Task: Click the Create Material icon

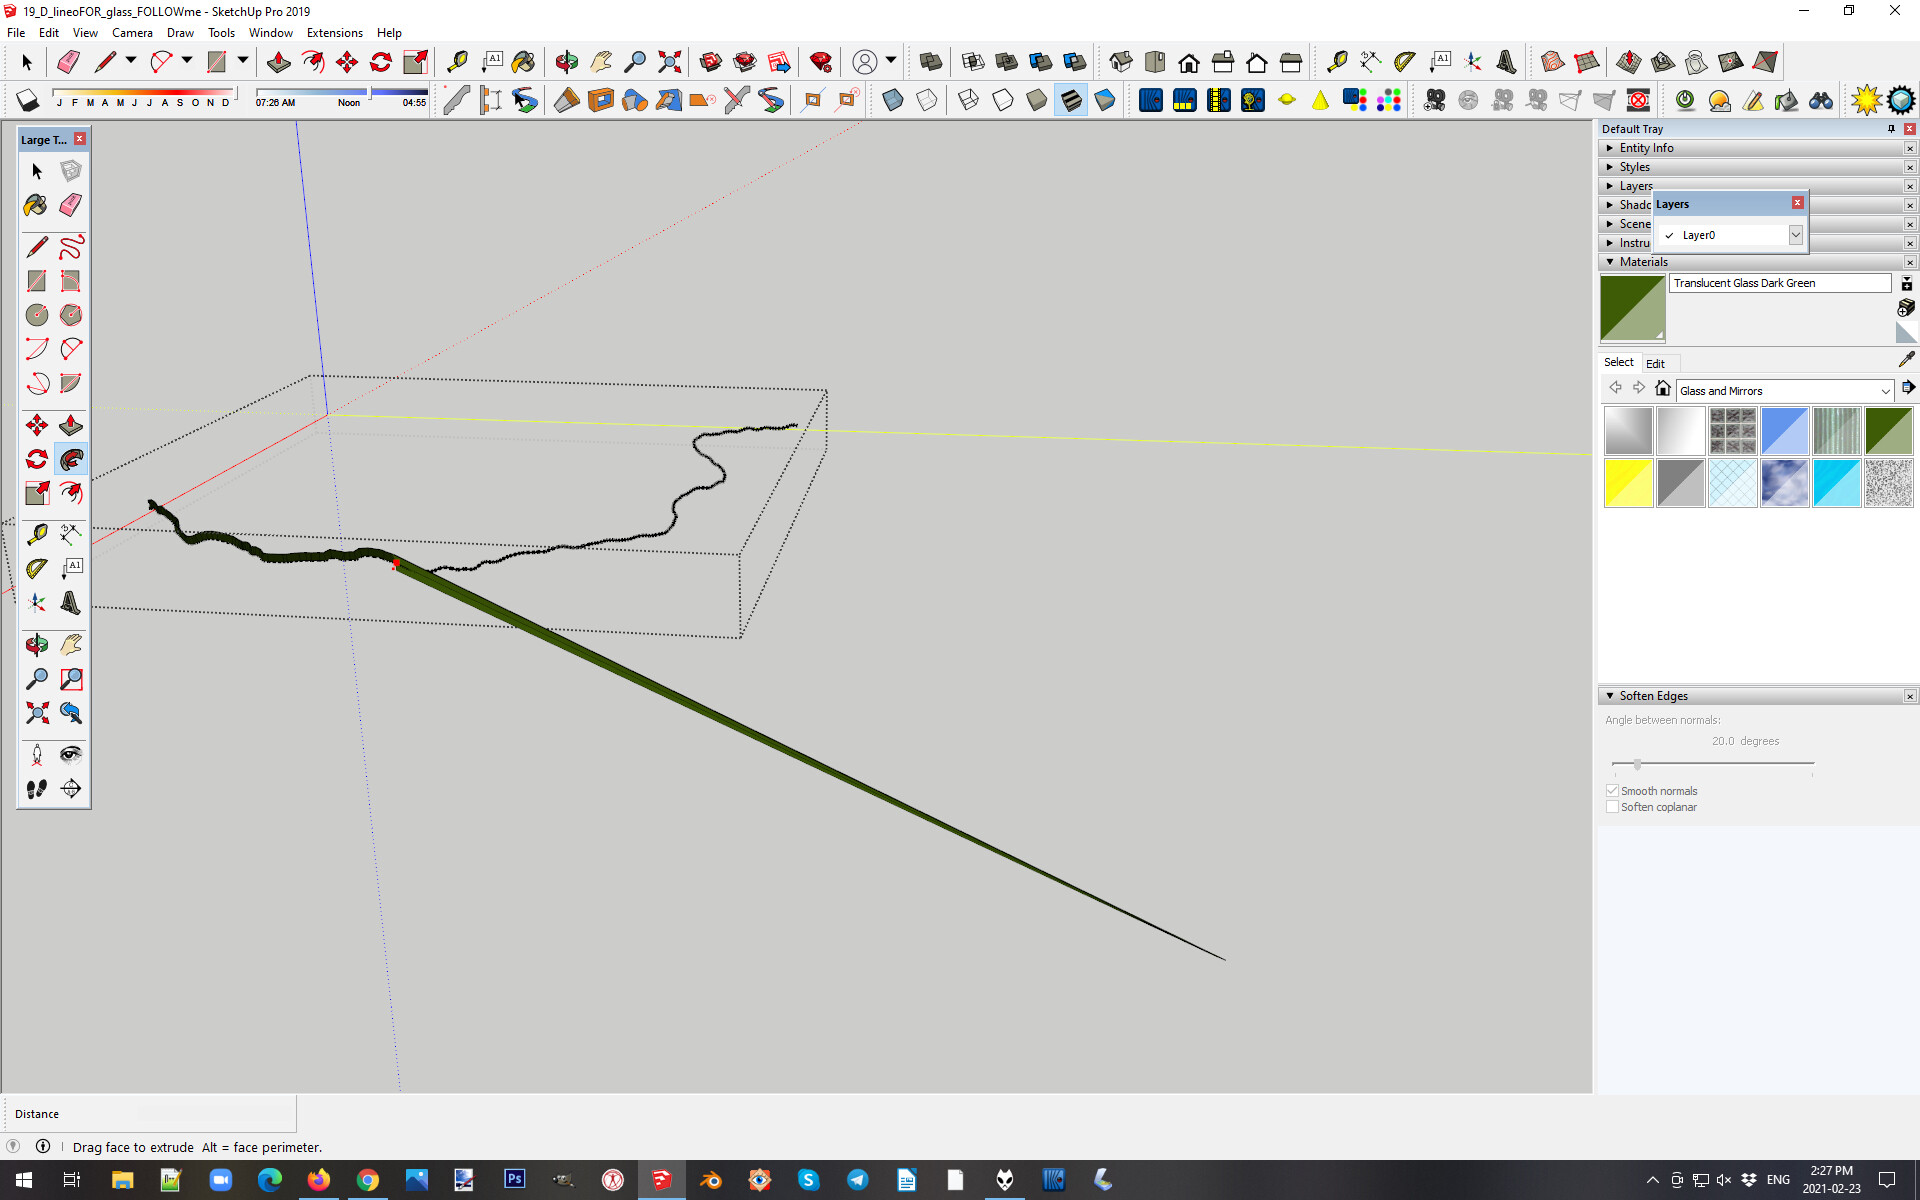Action: tap(1906, 308)
